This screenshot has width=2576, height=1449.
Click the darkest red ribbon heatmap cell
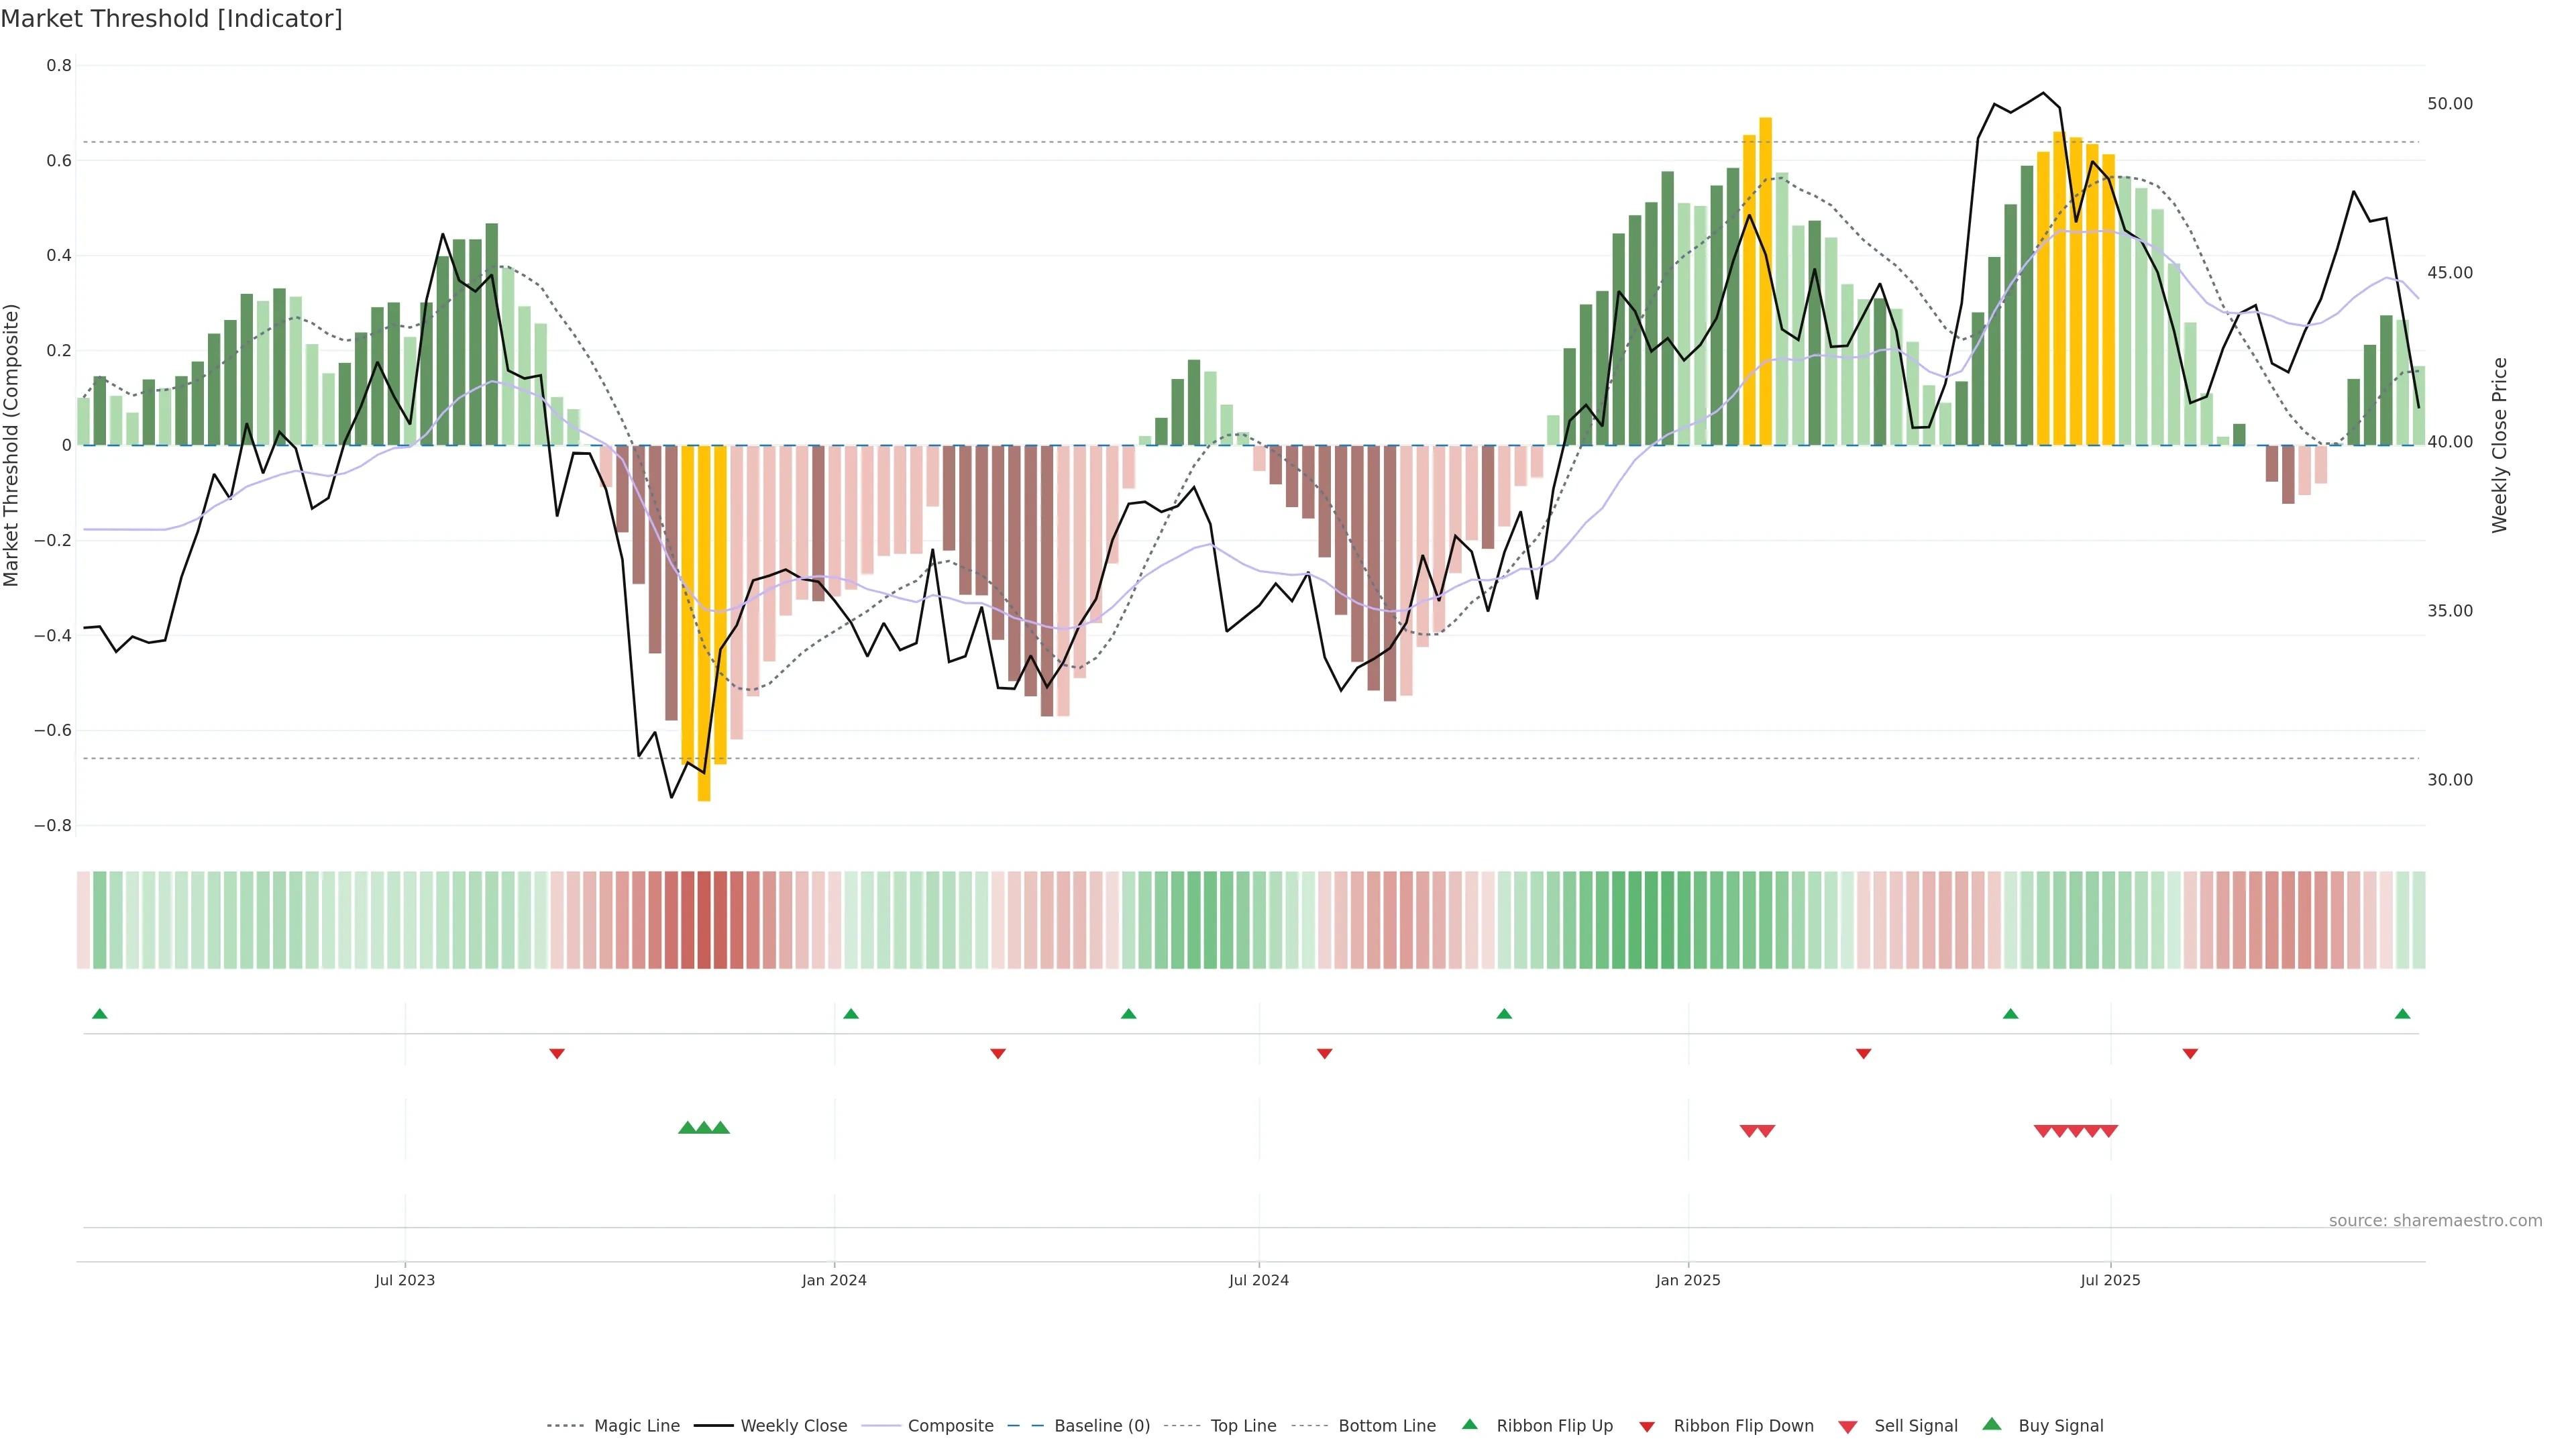[704, 920]
